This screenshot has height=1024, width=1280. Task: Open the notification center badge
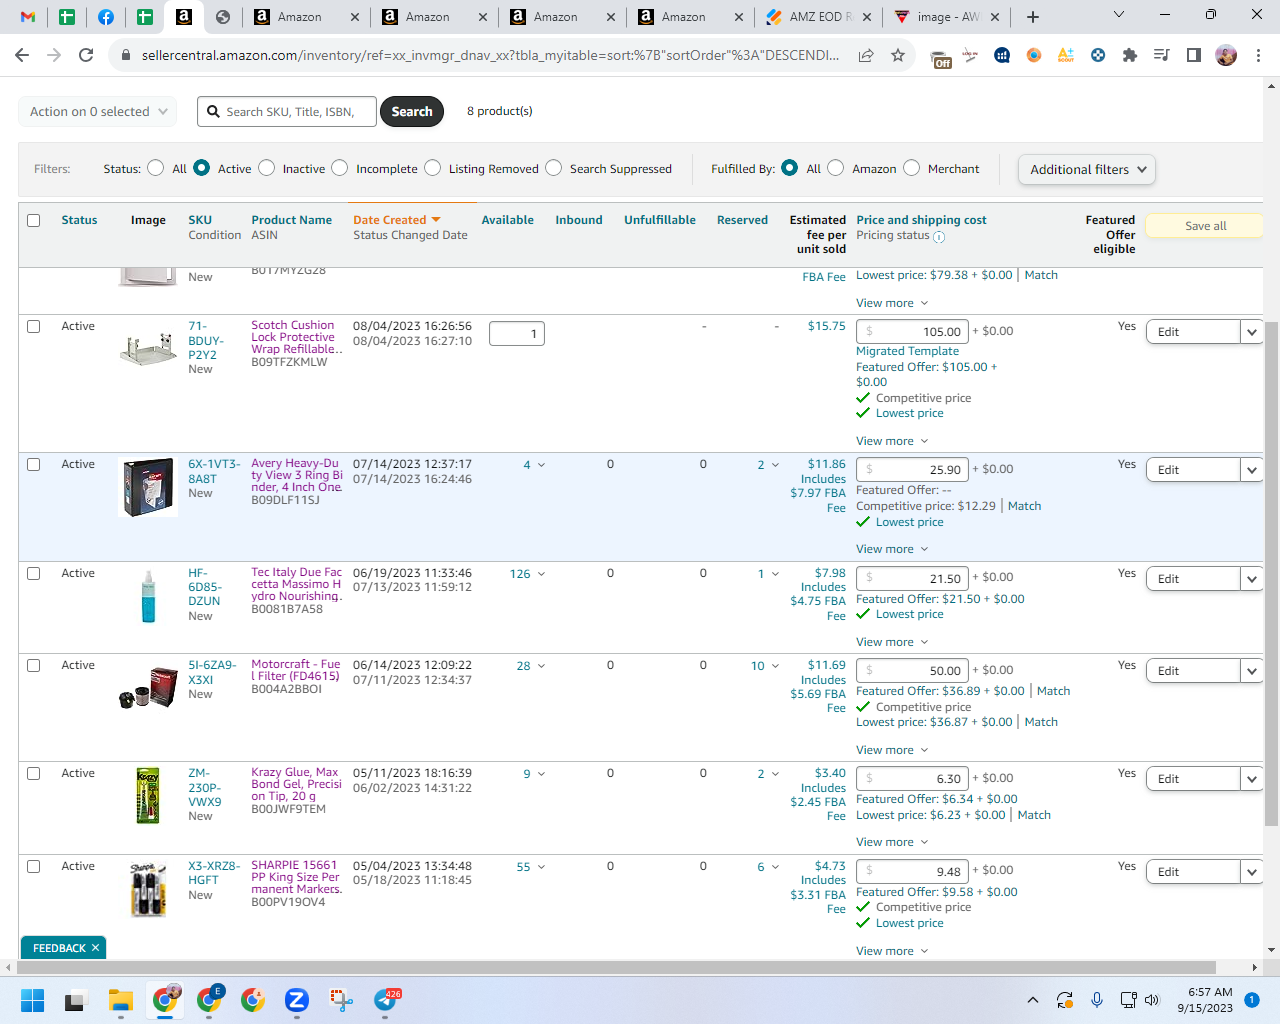[1251, 1000]
